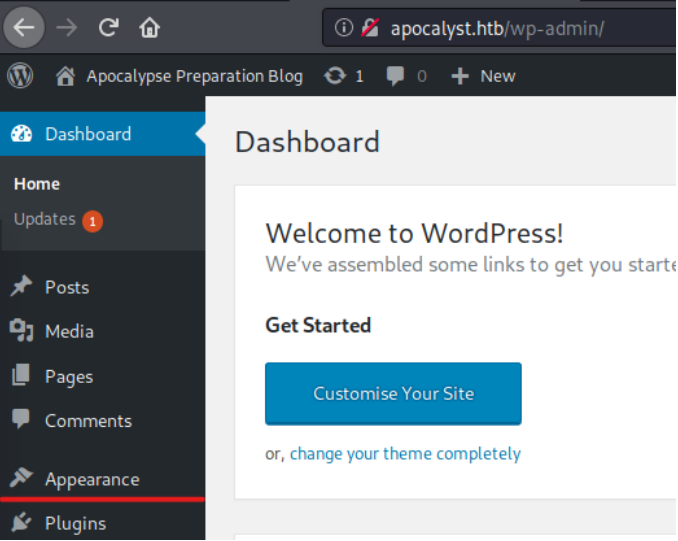This screenshot has width=678, height=541.
Task: Click the updates count 1 in admin bar
Action: (359, 77)
